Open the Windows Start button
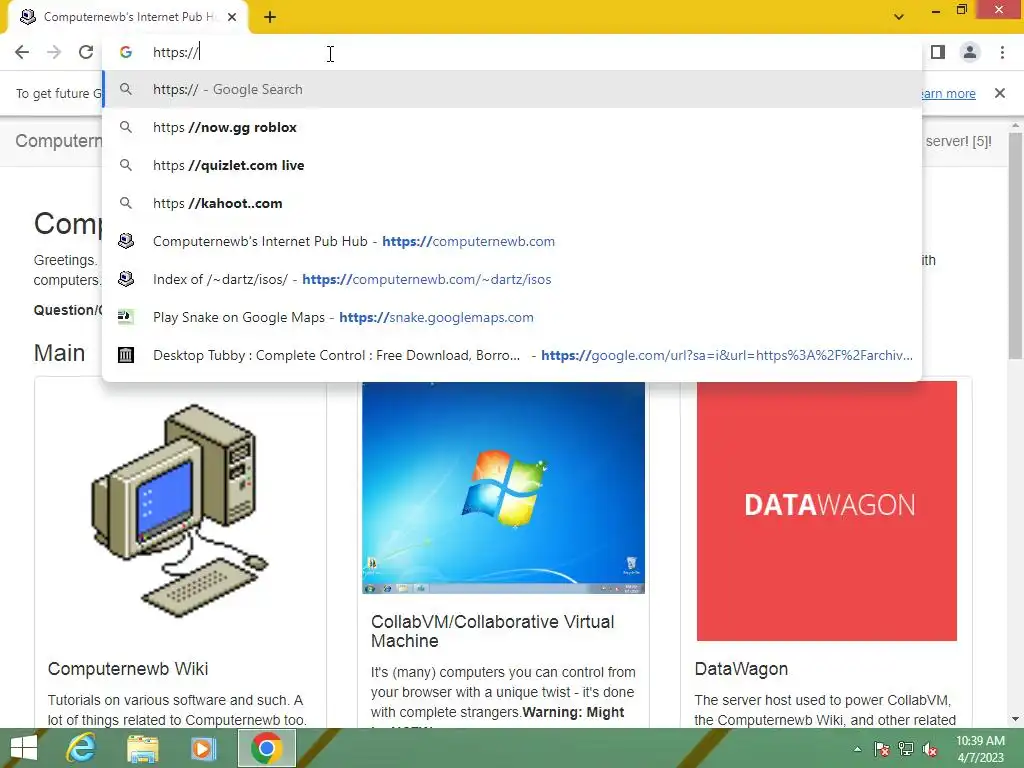 point(24,748)
